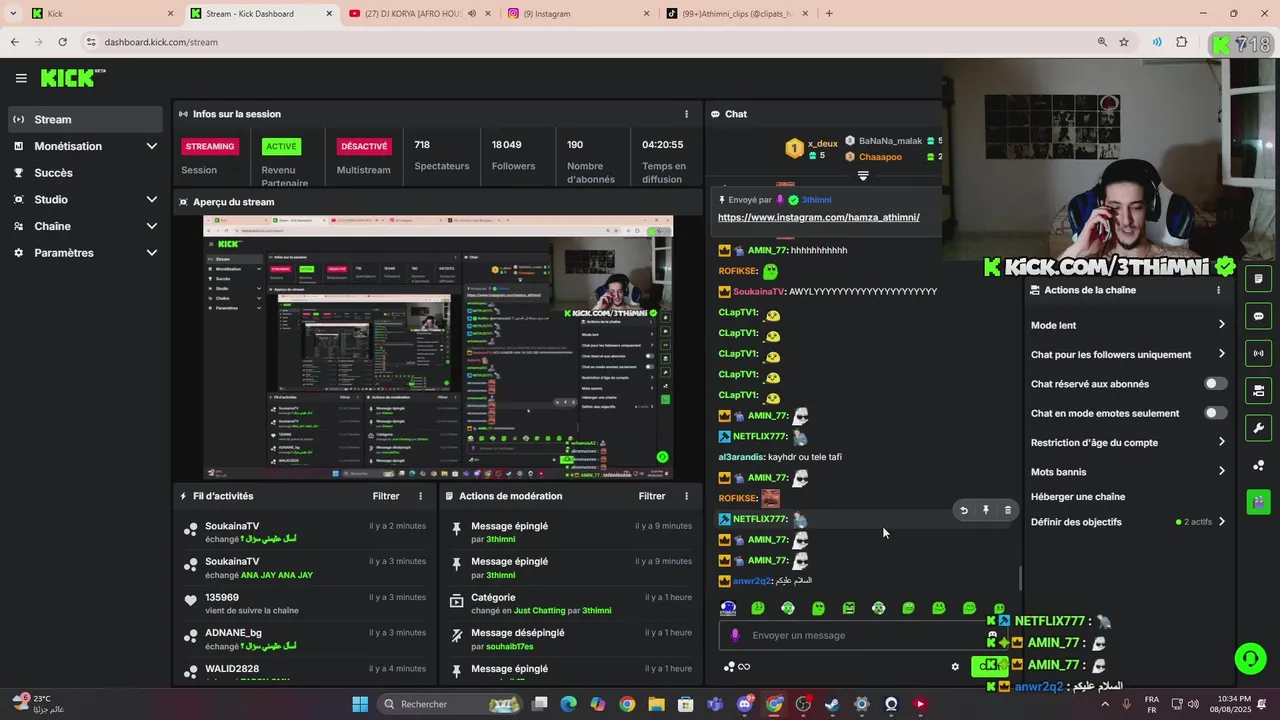Viewport: 1280px width, 720px height.
Task: Open Fil d'activités three-dot menu
Action: 420,496
